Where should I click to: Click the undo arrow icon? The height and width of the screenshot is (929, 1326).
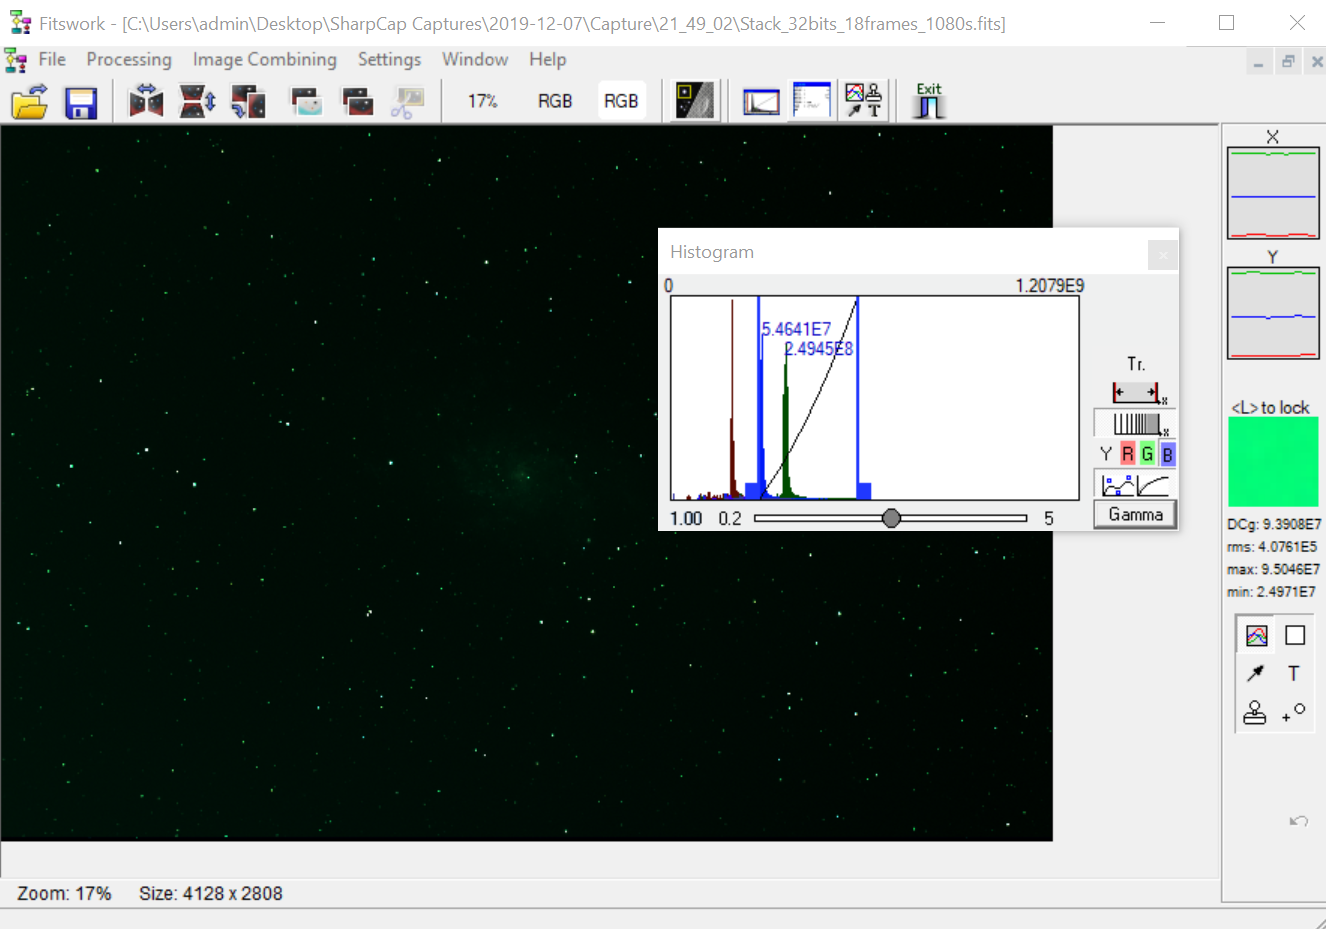(1299, 821)
